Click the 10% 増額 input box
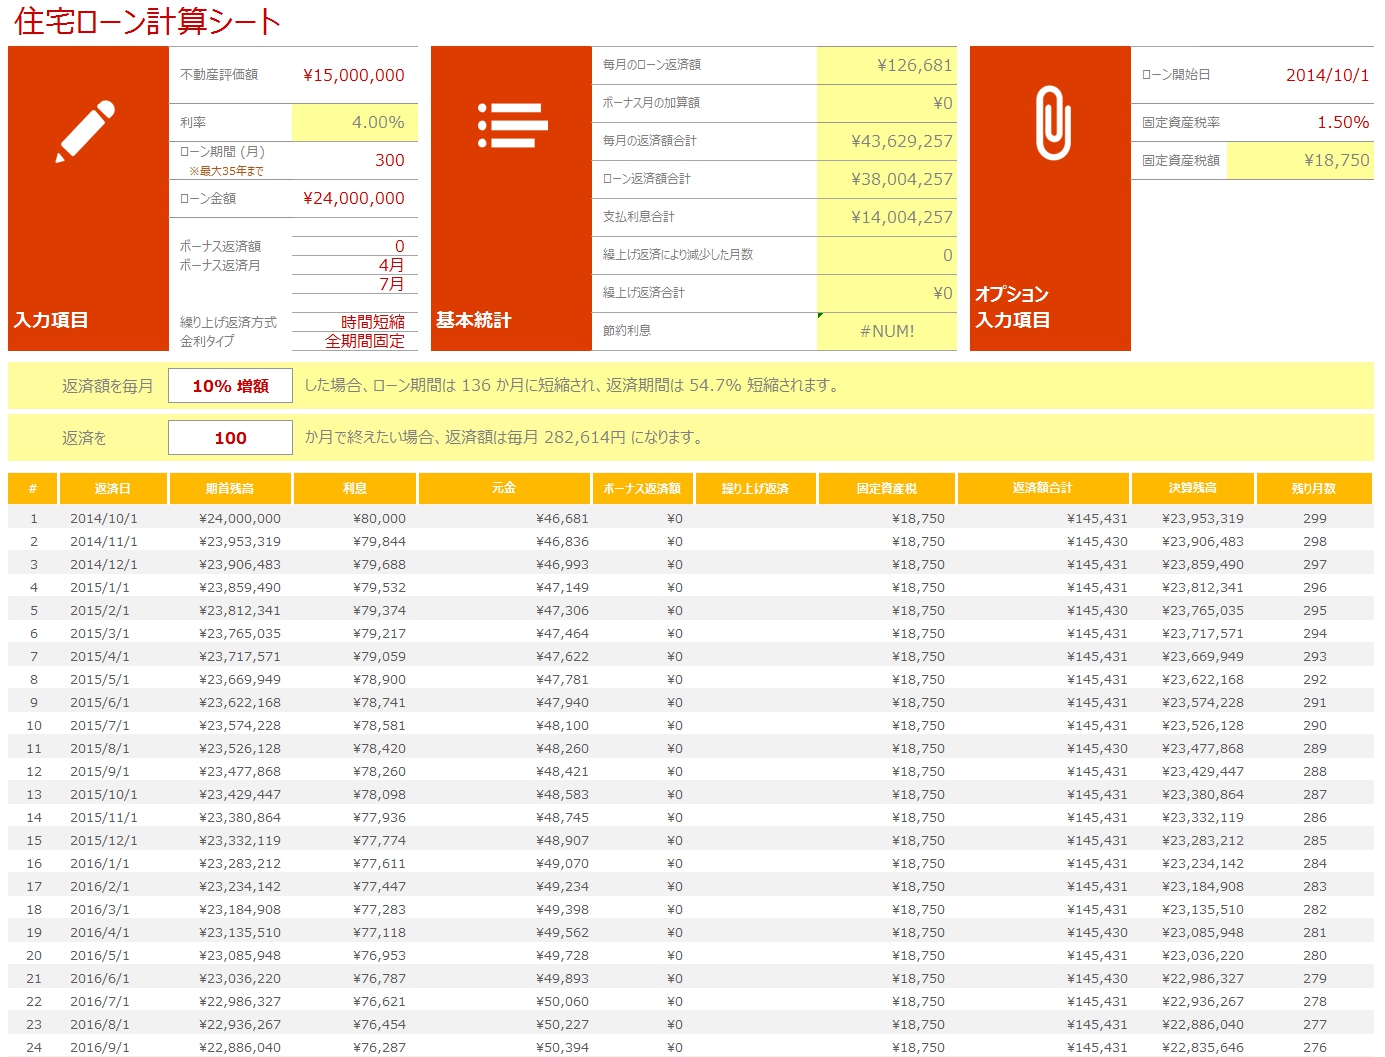1385x1057 pixels. [230, 386]
